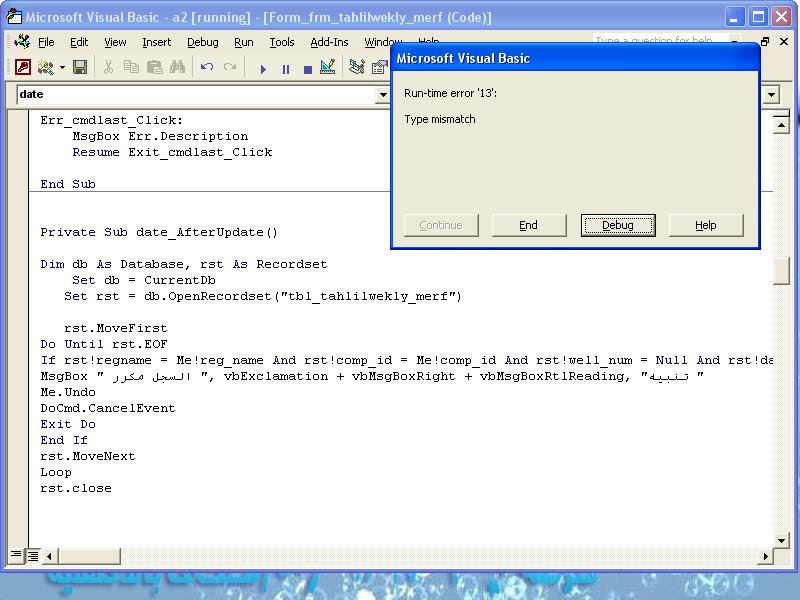Viewport: 800px width, 600px height.
Task: Click the Insert Module toolbar icon
Action: pos(46,67)
